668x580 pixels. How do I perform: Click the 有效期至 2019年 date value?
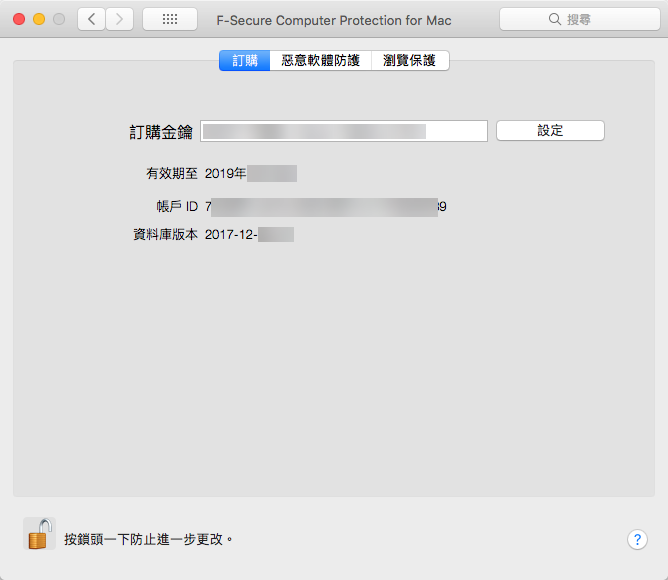coord(250,174)
